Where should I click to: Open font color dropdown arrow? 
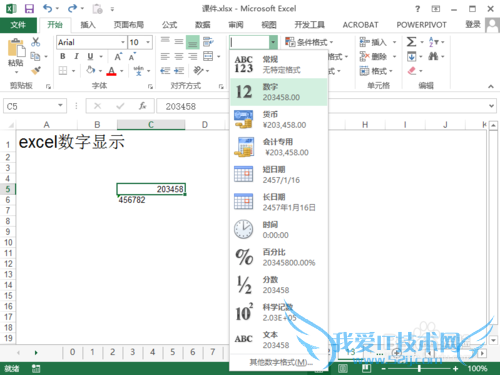coord(122,71)
